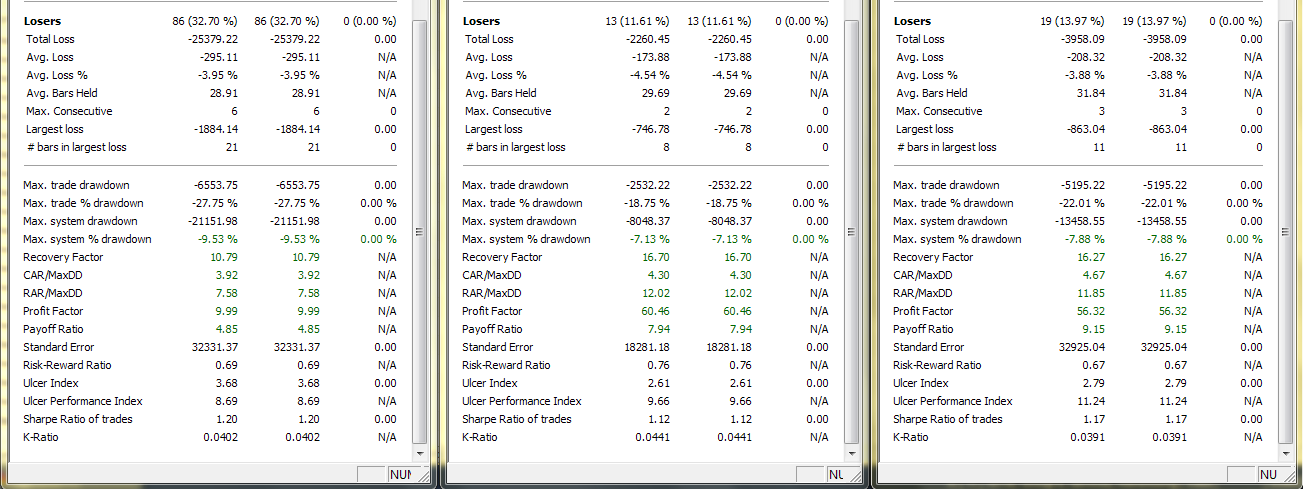The image size is (1303, 489).
Task: Click Avg. Loss label beside -208.32
Action: 921,57
